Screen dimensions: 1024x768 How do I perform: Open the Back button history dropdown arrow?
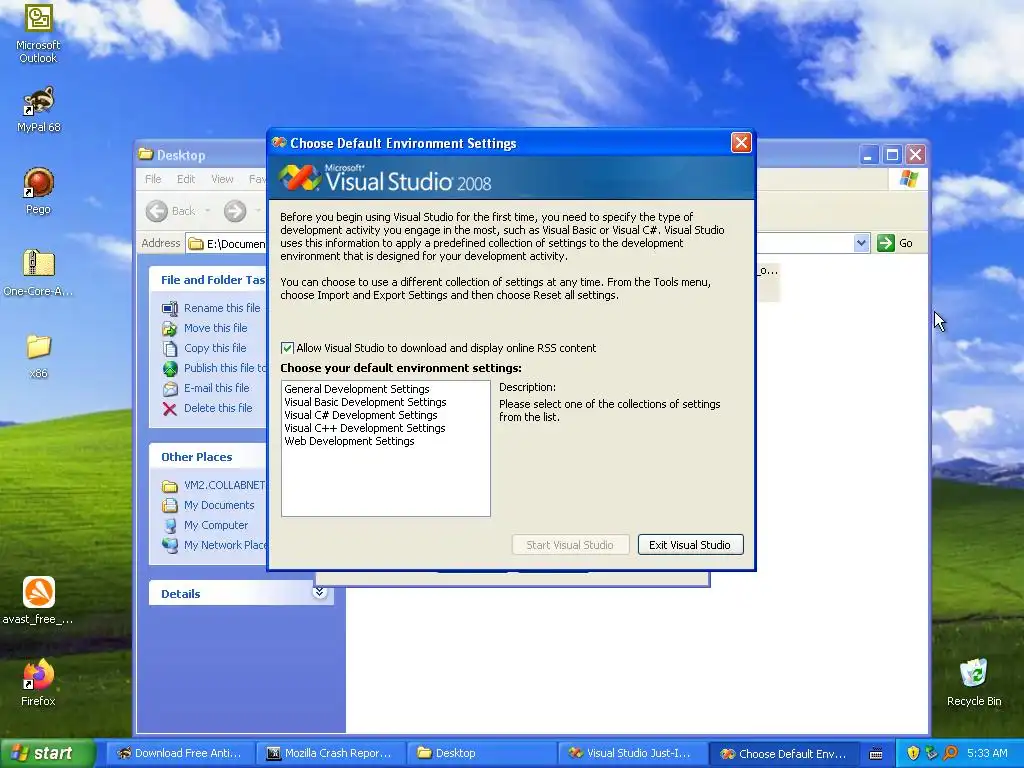(x=208, y=211)
